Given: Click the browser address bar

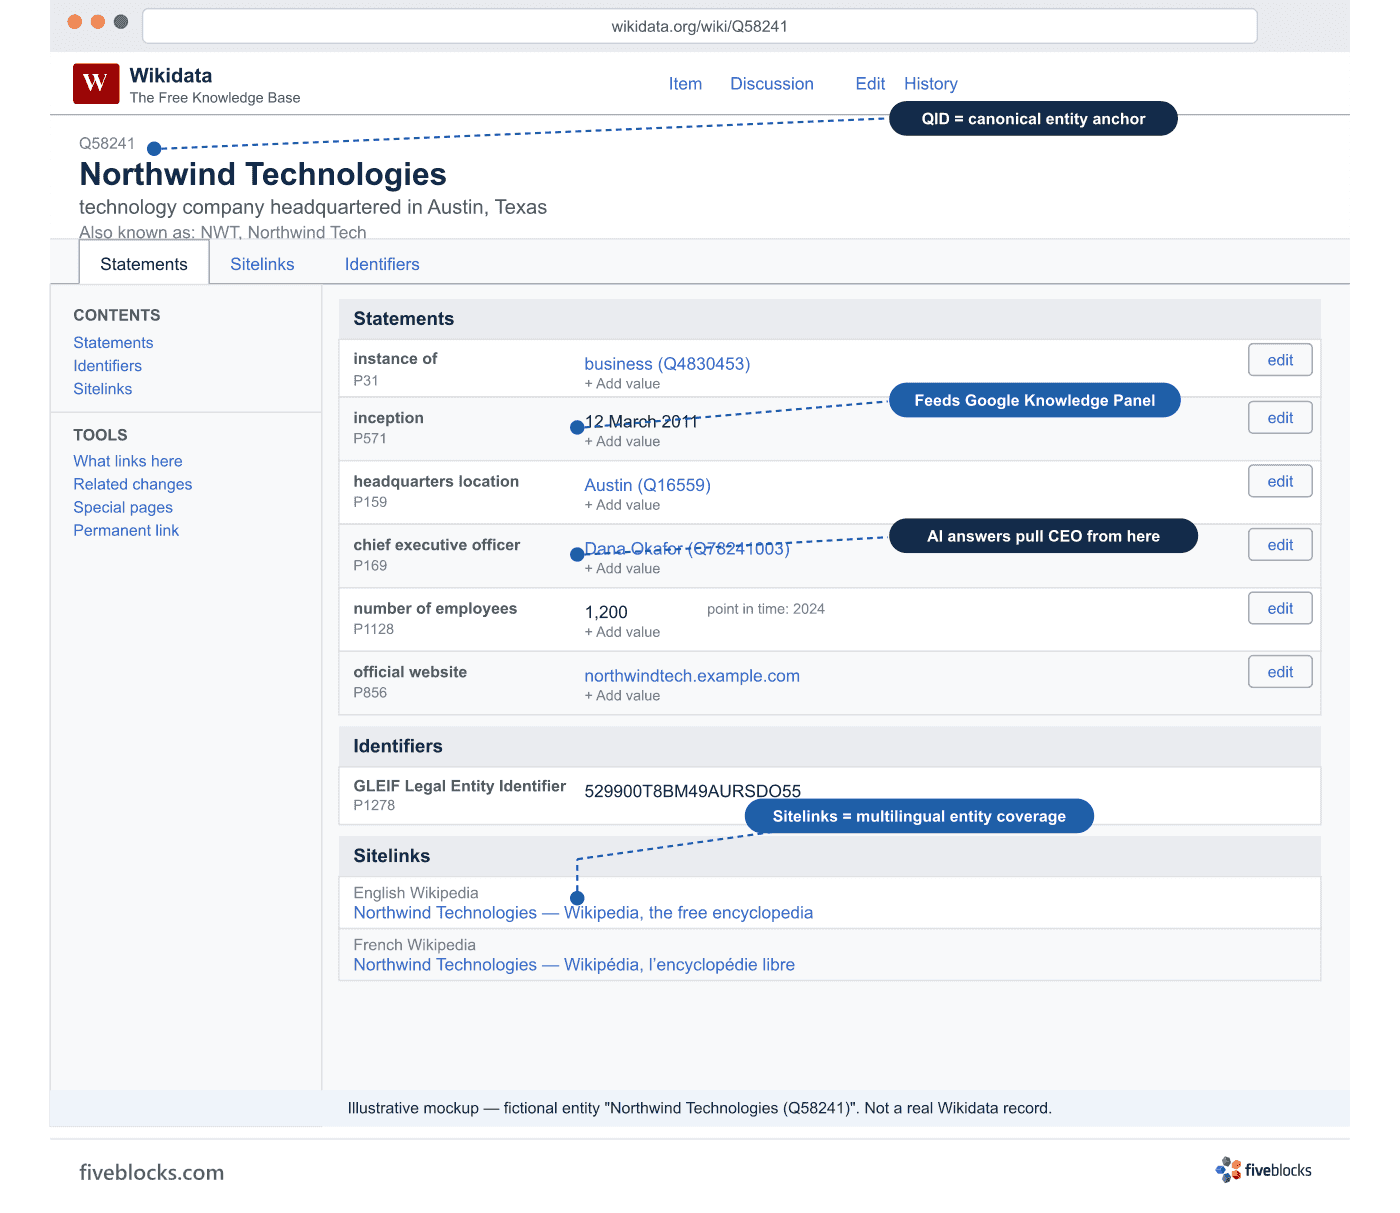Looking at the screenshot, I should [x=700, y=26].
